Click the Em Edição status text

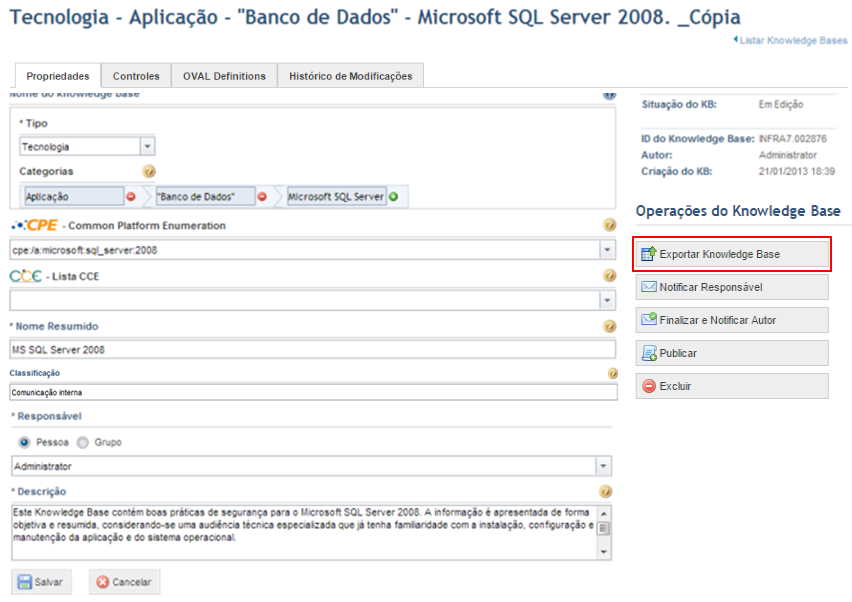(x=781, y=104)
